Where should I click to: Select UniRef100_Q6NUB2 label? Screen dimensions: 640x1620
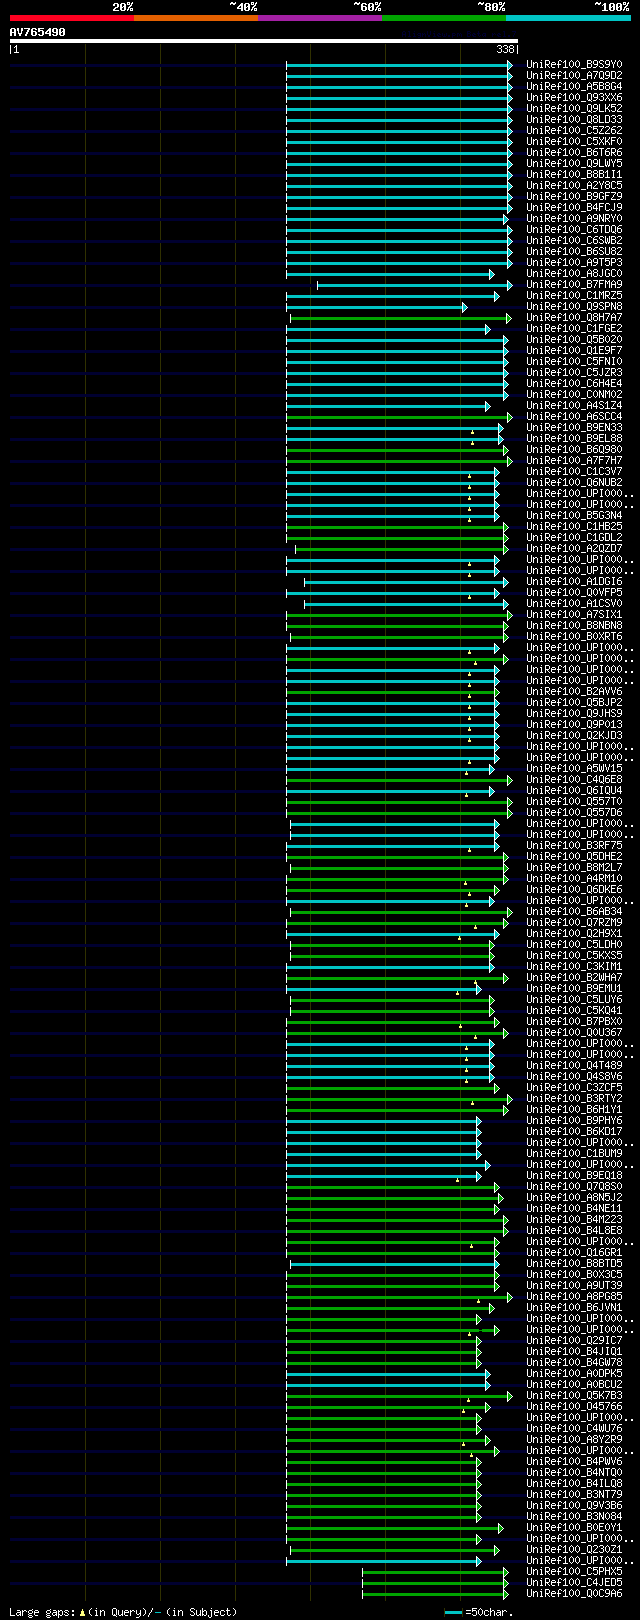tap(574, 483)
